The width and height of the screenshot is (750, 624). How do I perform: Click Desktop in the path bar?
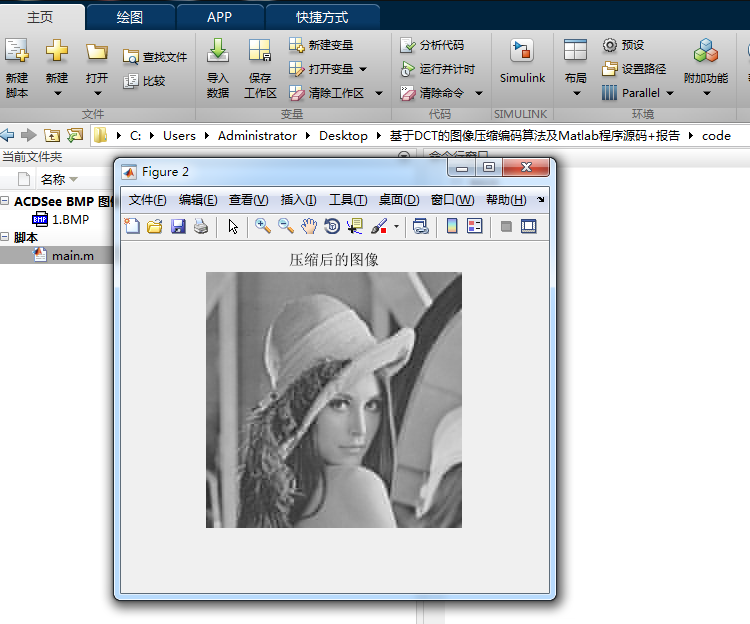click(x=343, y=136)
